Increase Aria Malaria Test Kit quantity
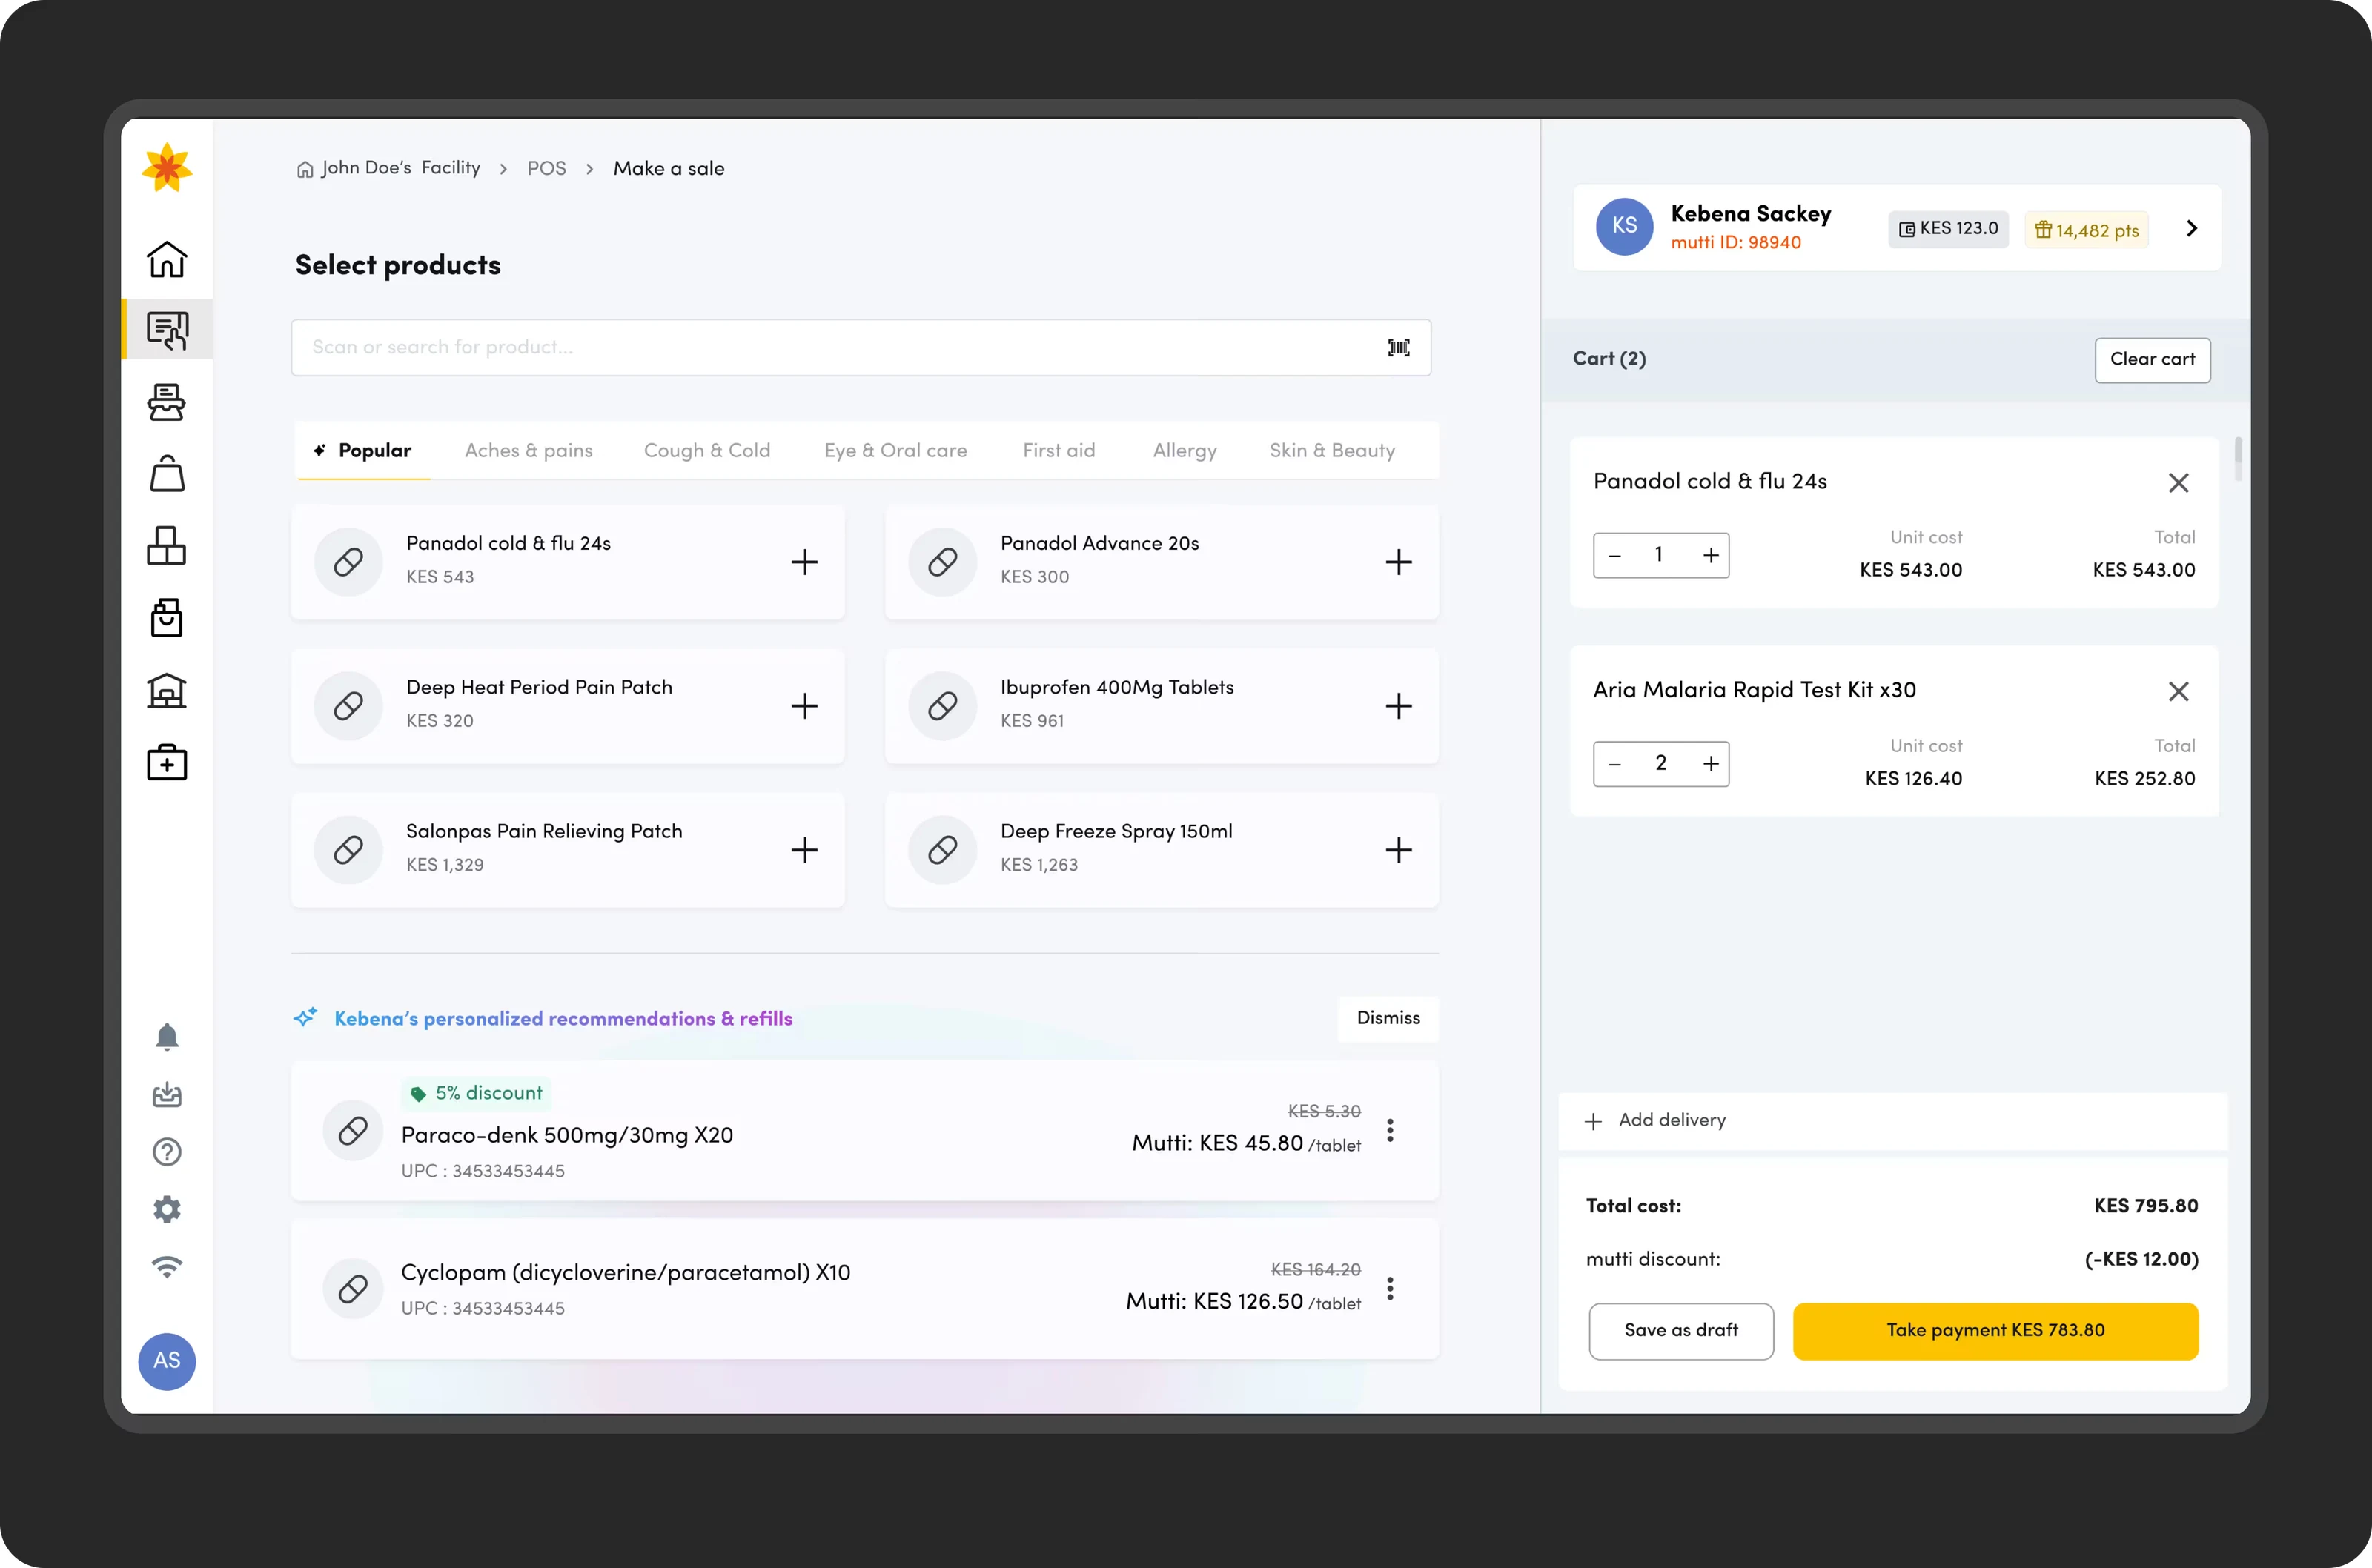2372x1568 pixels. (x=1710, y=764)
